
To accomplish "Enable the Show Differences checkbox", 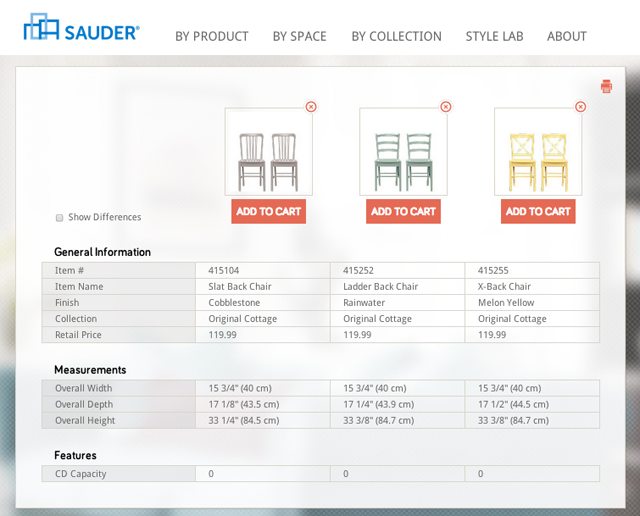I will click(60, 218).
